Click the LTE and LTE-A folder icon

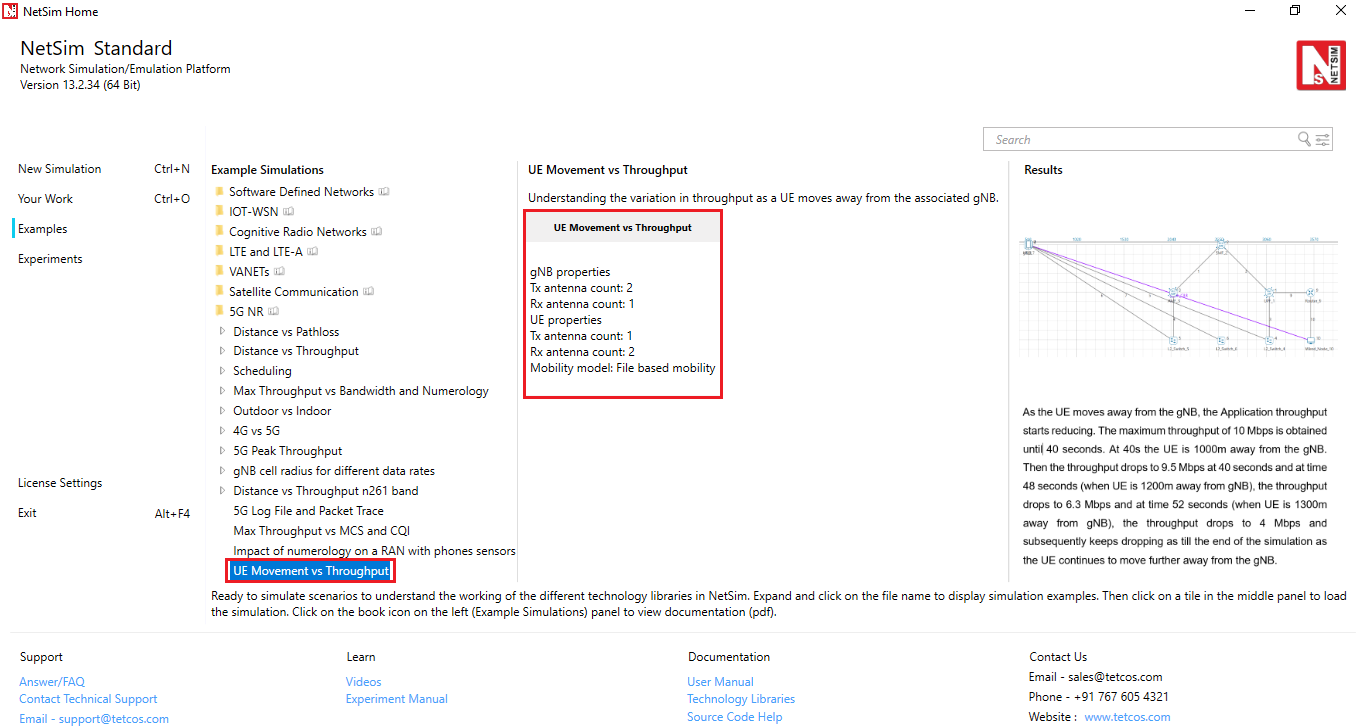coord(219,251)
